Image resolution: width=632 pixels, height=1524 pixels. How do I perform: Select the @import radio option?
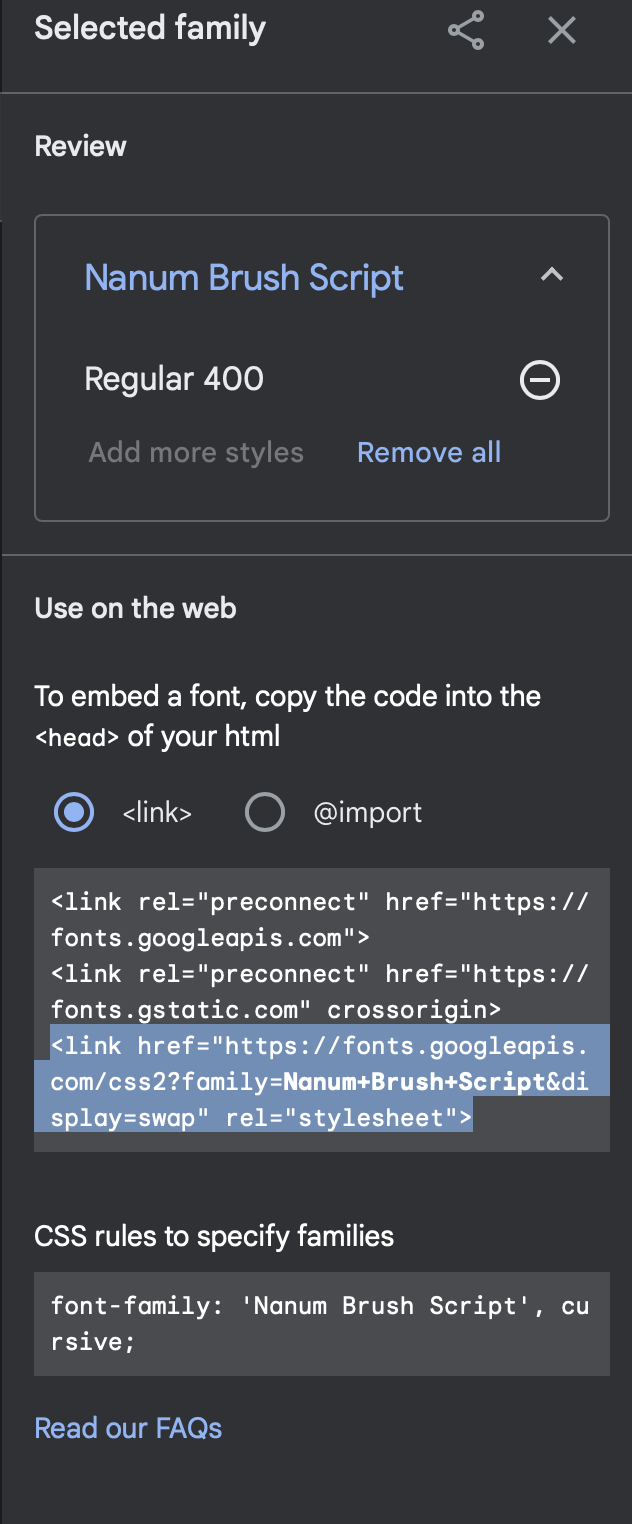pyautogui.click(x=265, y=812)
